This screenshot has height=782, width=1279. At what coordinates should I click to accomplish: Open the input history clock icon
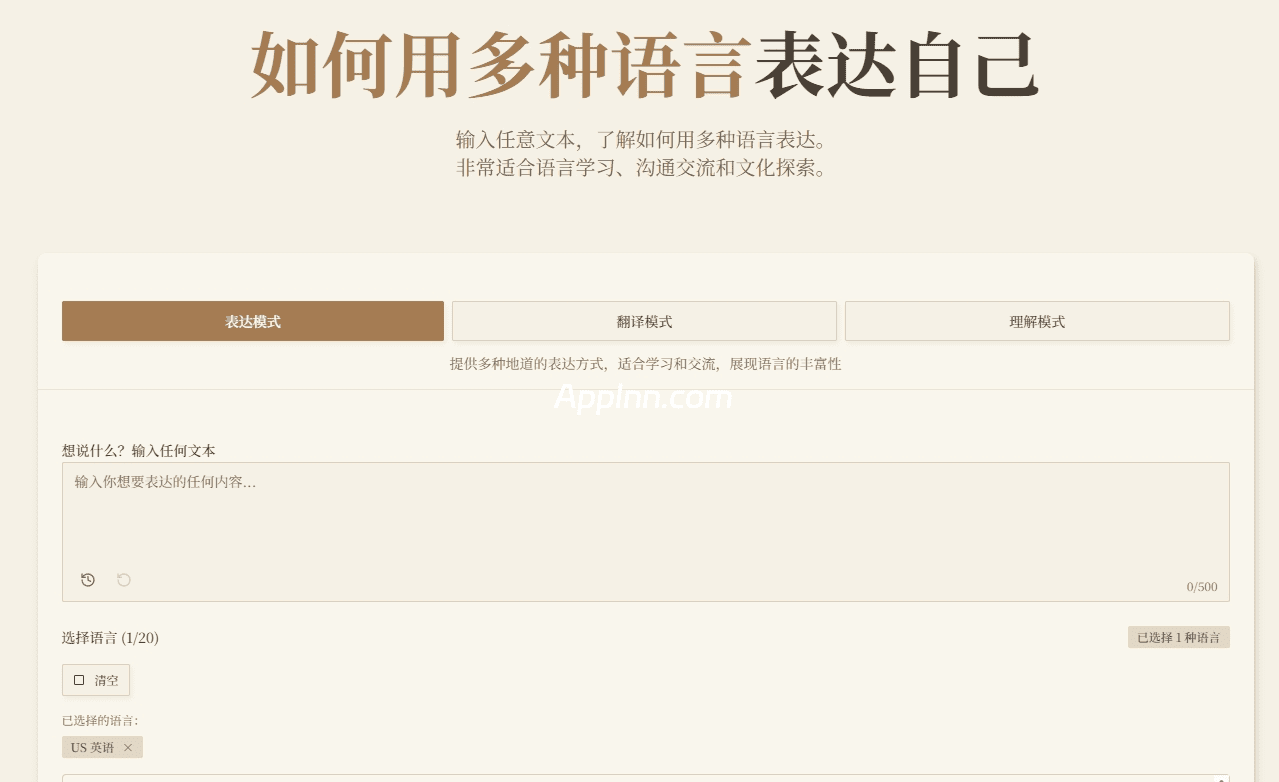click(88, 580)
